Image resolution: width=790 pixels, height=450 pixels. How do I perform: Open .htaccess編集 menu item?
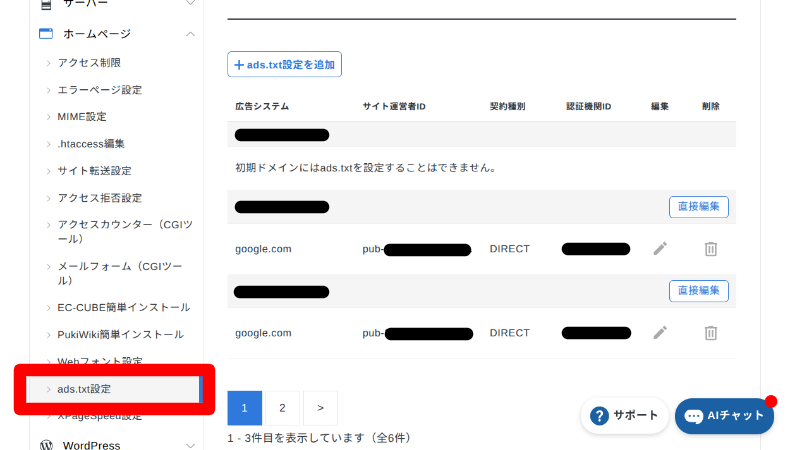pos(91,144)
